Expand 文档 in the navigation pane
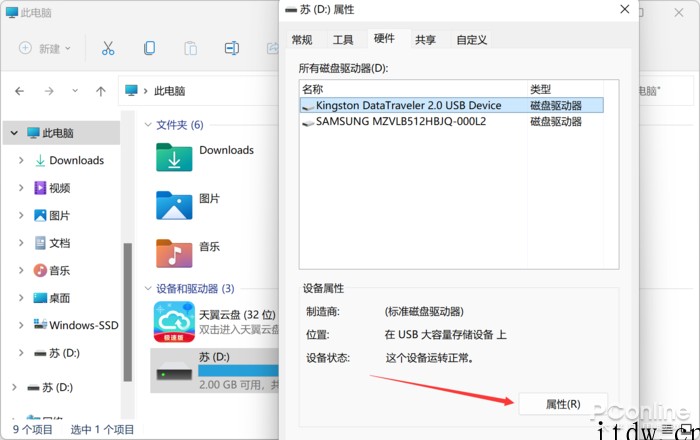The width and height of the screenshot is (700, 440). coord(21,243)
